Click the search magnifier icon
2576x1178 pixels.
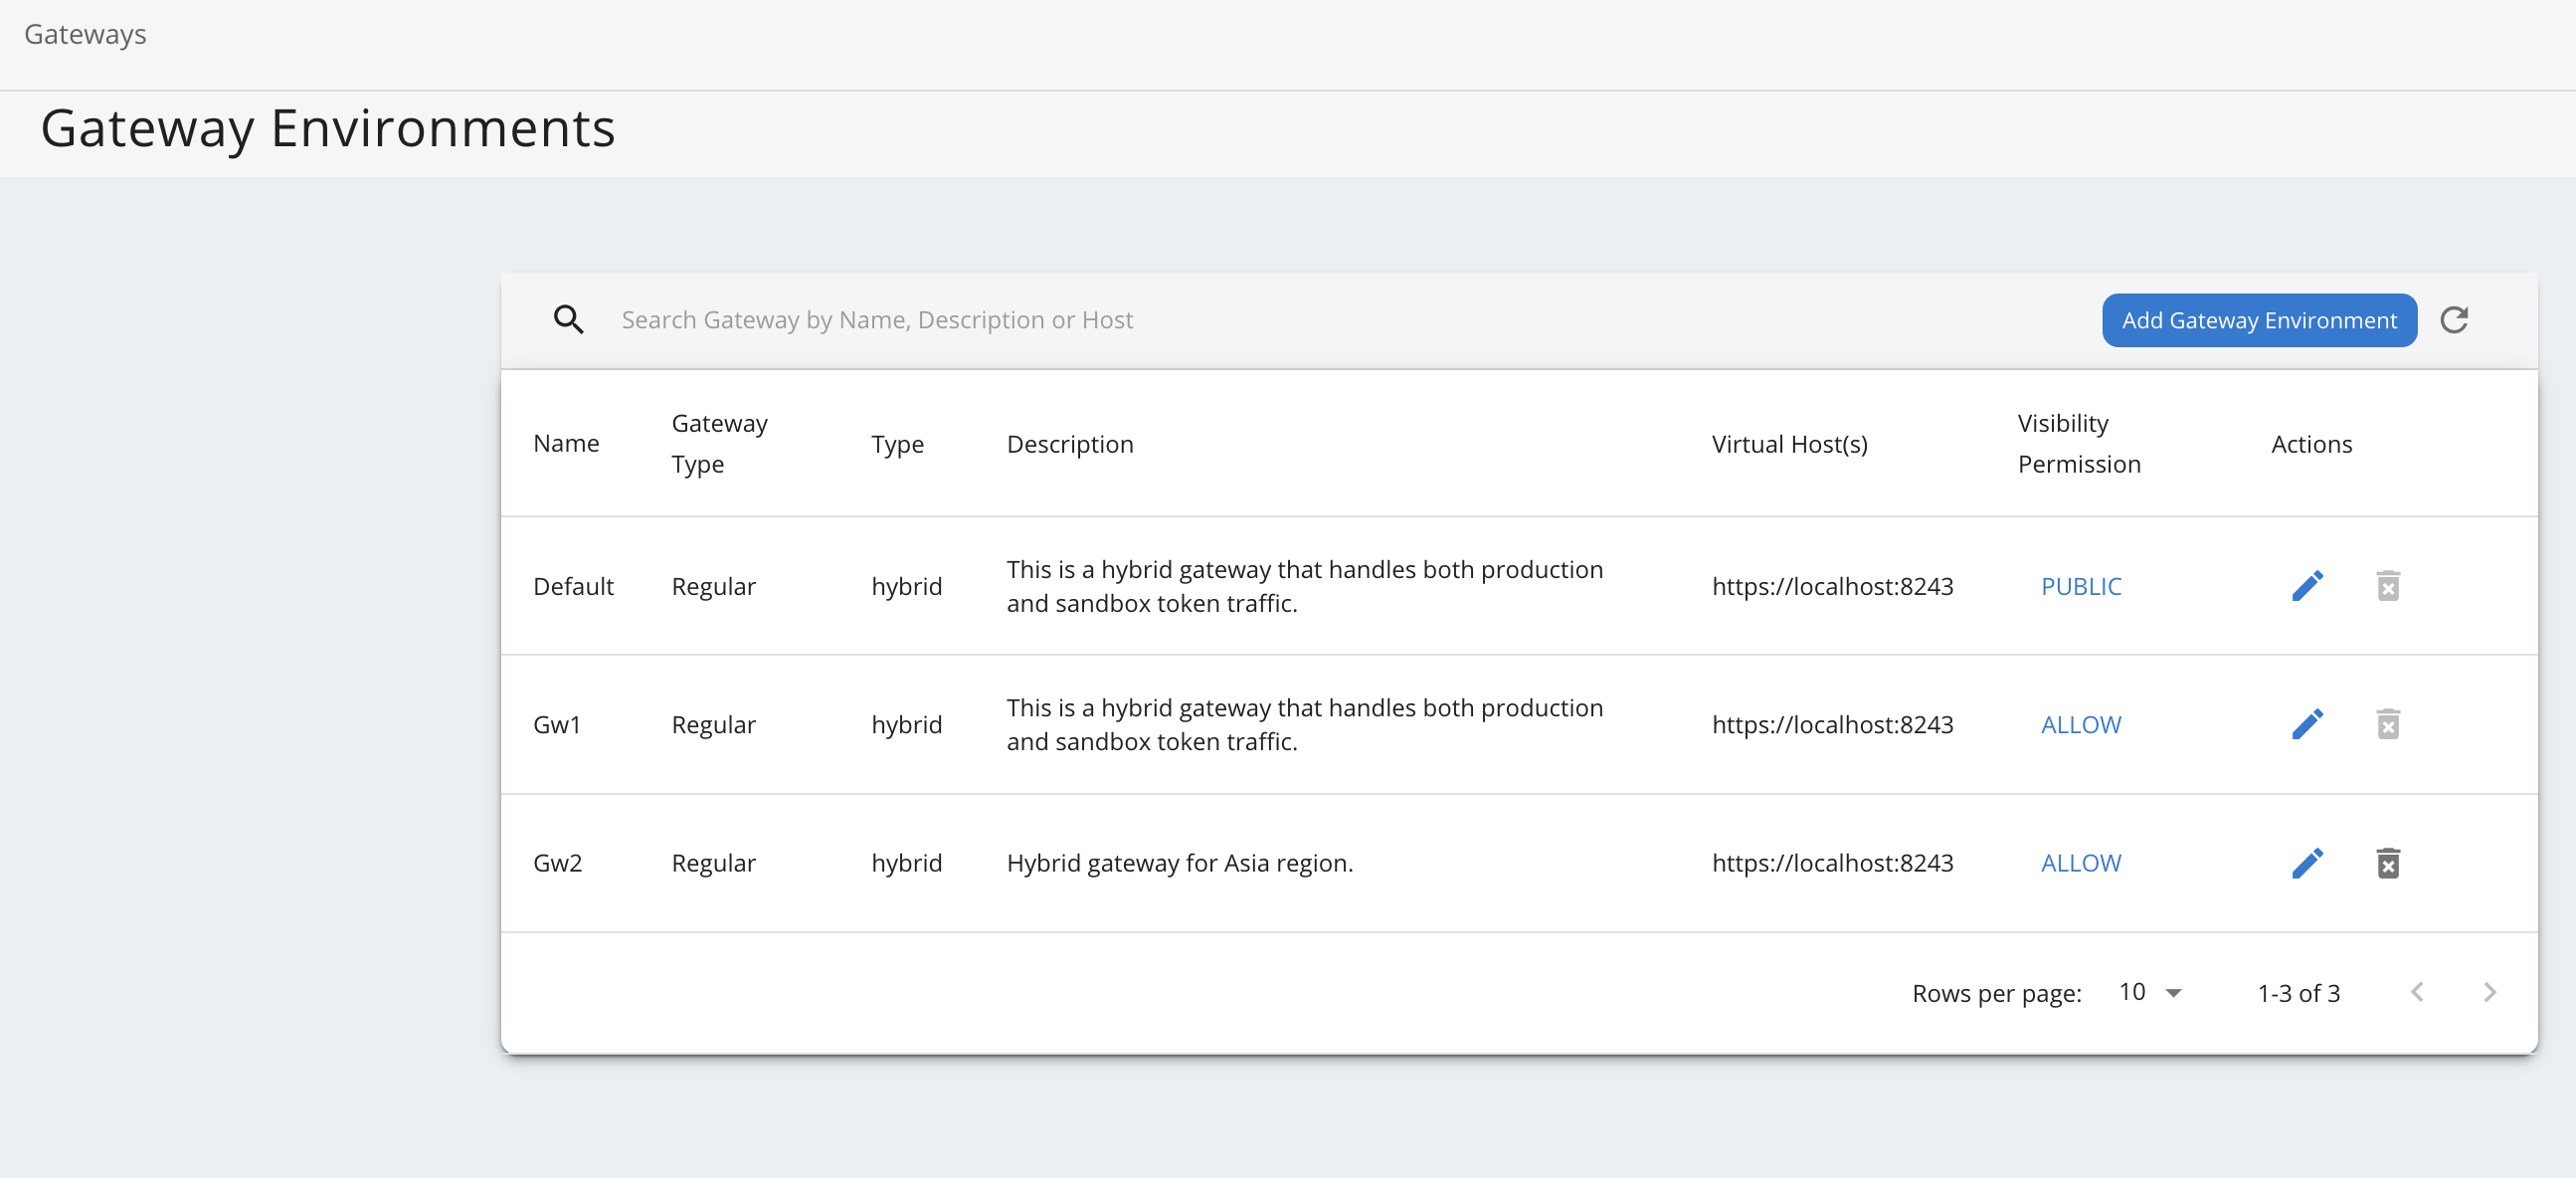(568, 320)
